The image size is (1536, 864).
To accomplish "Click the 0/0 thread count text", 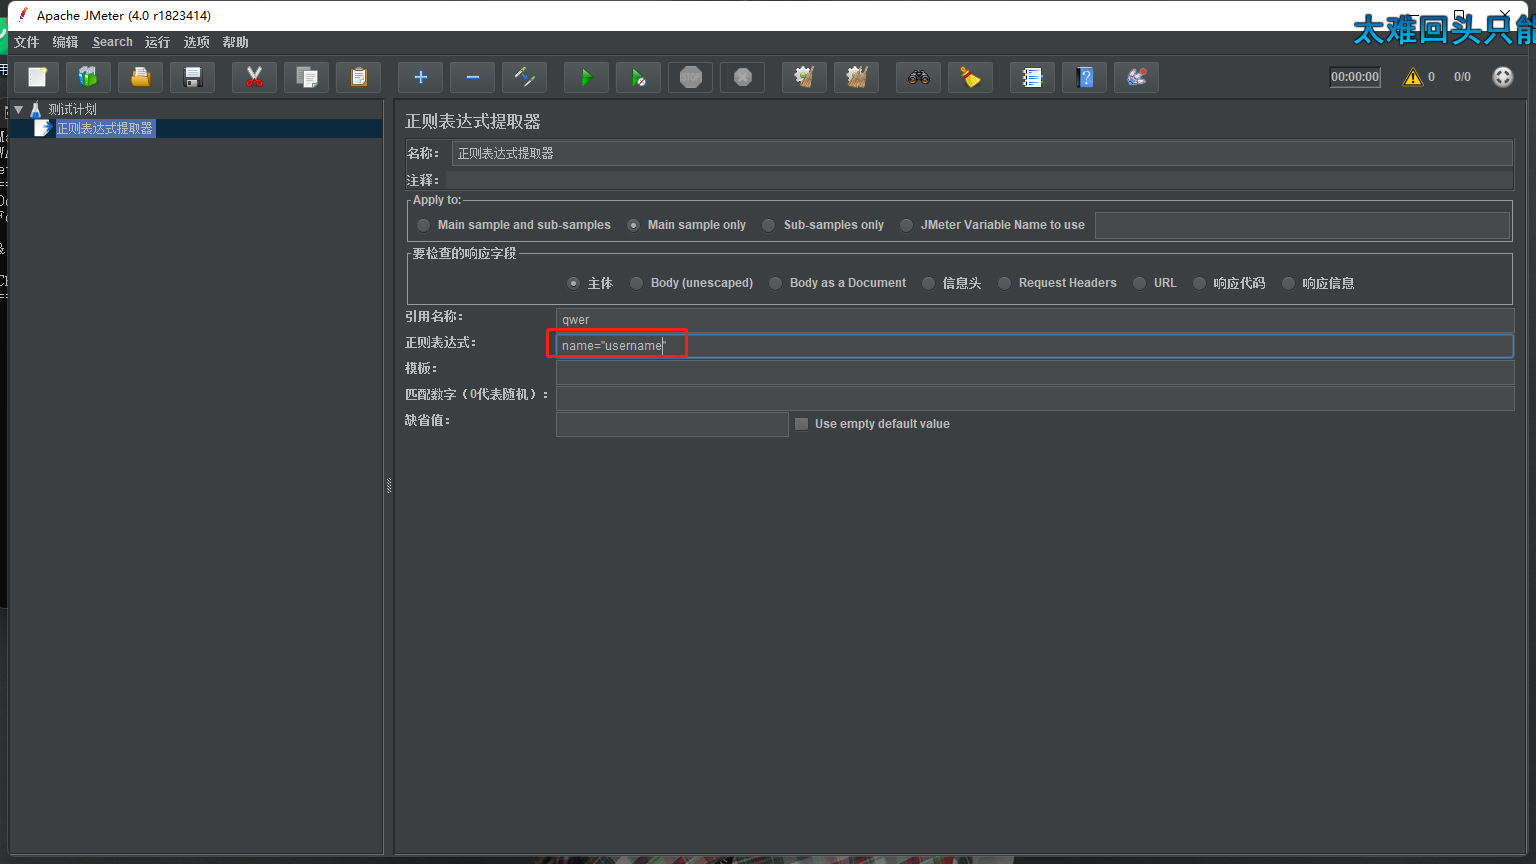I will [1462, 77].
